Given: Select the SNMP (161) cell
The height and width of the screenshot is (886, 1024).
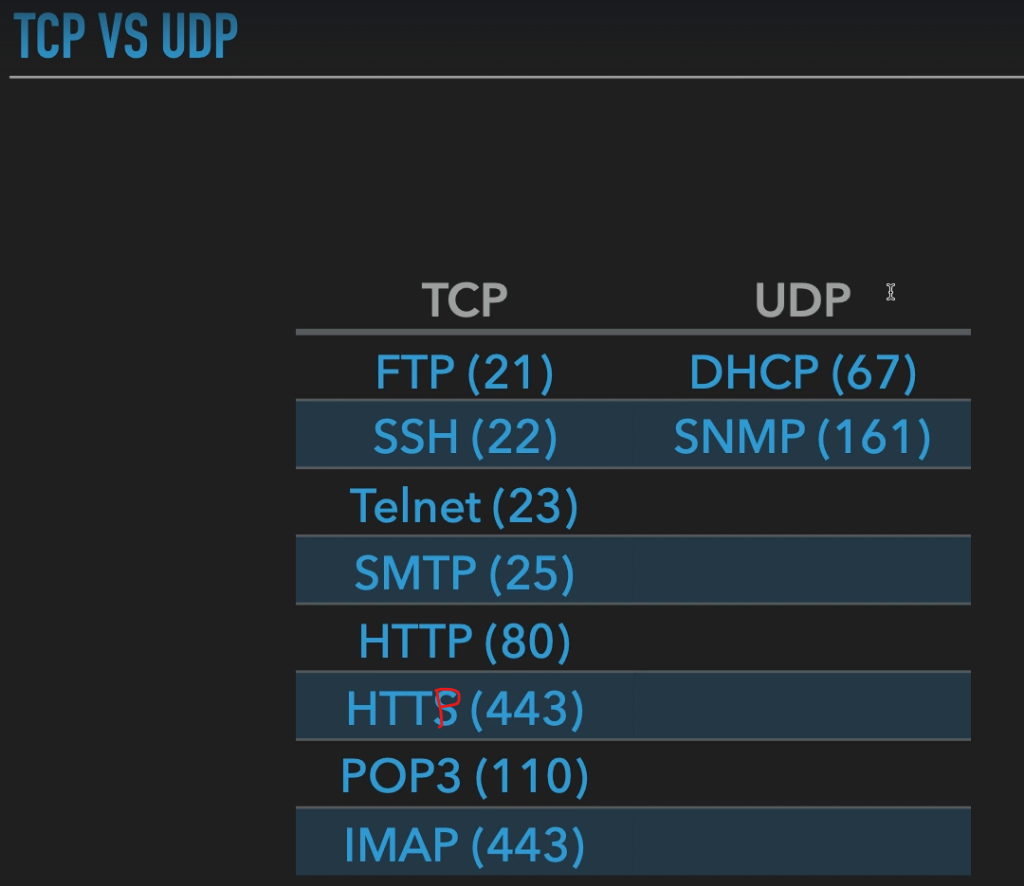Looking at the screenshot, I should [x=803, y=437].
